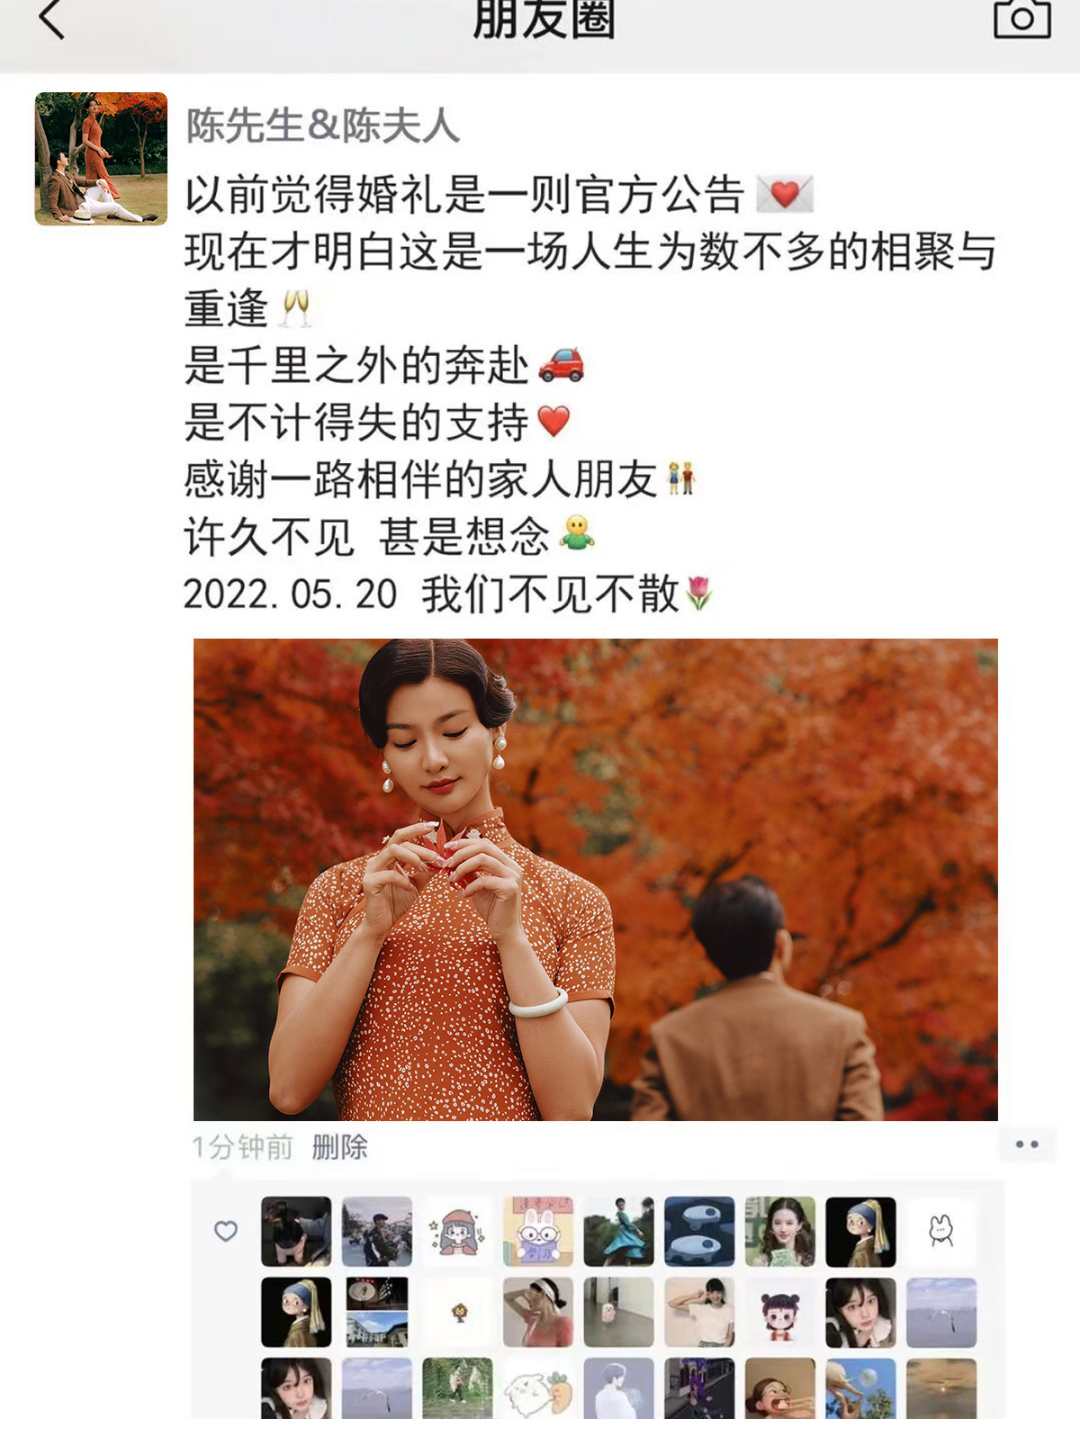Open the couple profile avatar
The height and width of the screenshot is (1440, 1080).
tap(101, 158)
